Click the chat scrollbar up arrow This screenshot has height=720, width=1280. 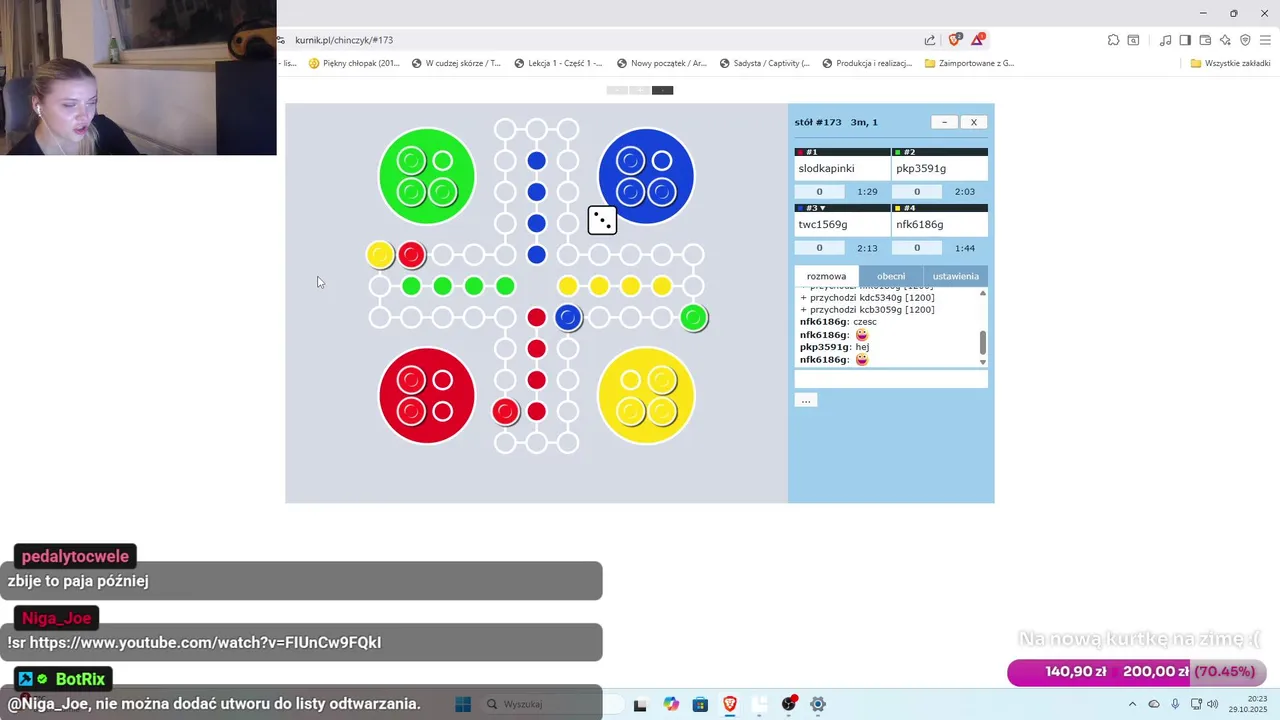[x=982, y=293]
